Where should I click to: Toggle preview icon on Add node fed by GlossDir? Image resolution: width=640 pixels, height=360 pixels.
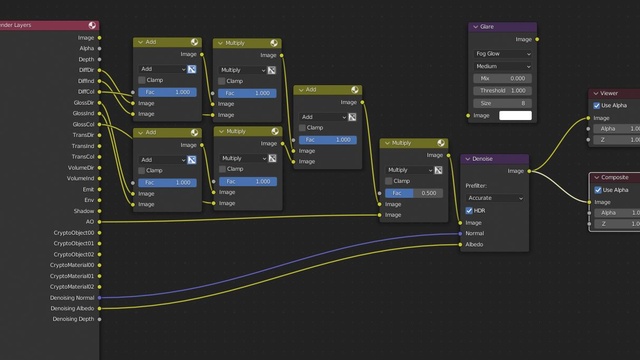pyautogui.click(x=194, y=133)
